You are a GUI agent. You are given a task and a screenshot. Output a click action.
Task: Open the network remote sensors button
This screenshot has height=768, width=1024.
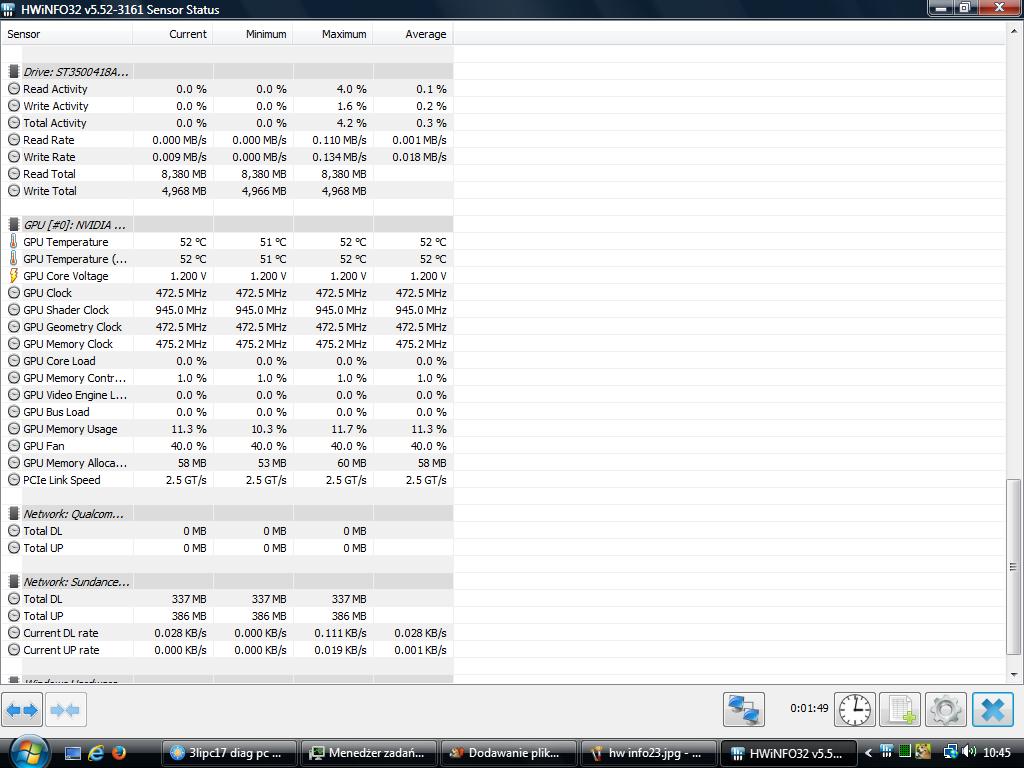tap(744, 709)
